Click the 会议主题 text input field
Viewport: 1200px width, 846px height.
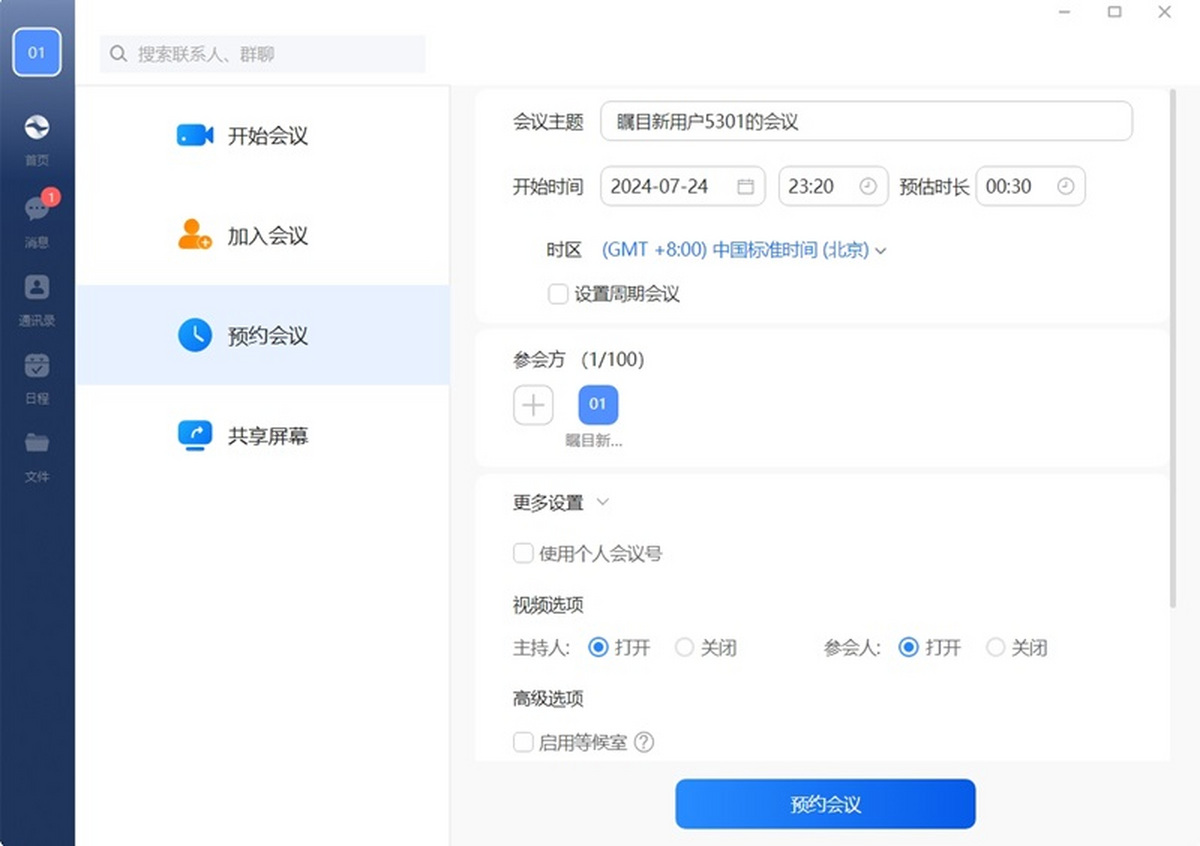pyautogui.click(x=865, y=122)
